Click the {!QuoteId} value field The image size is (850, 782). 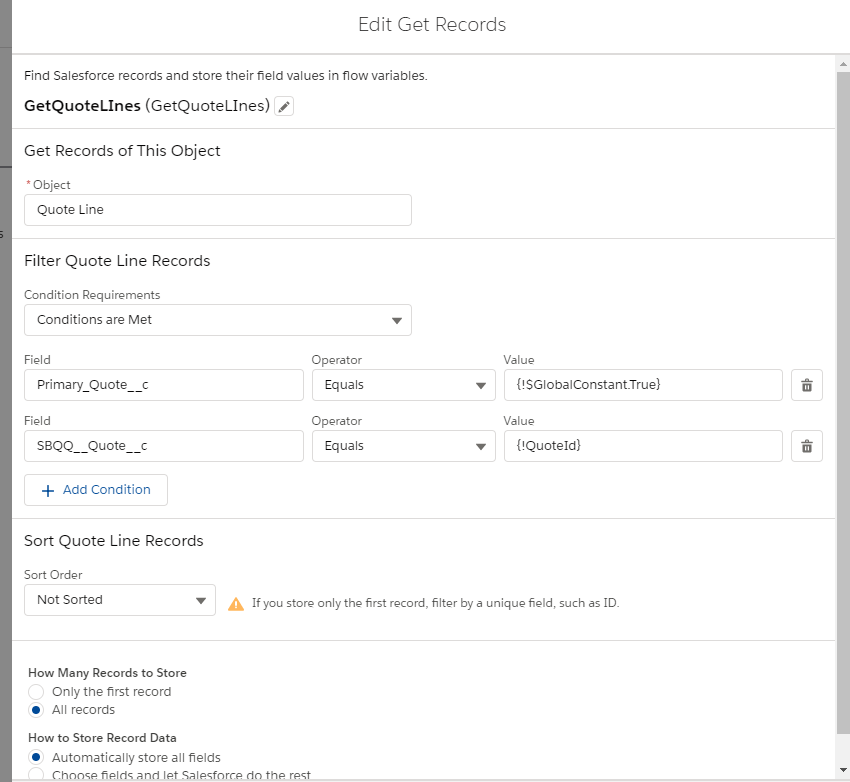(x=642, y=446)
